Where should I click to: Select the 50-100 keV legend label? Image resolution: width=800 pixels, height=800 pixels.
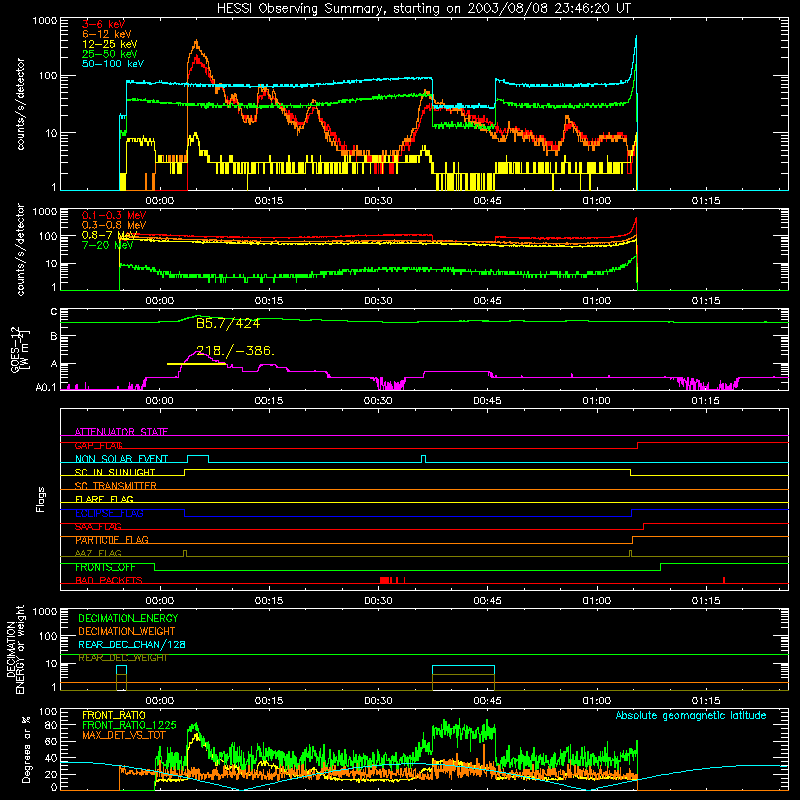(113, 64)
